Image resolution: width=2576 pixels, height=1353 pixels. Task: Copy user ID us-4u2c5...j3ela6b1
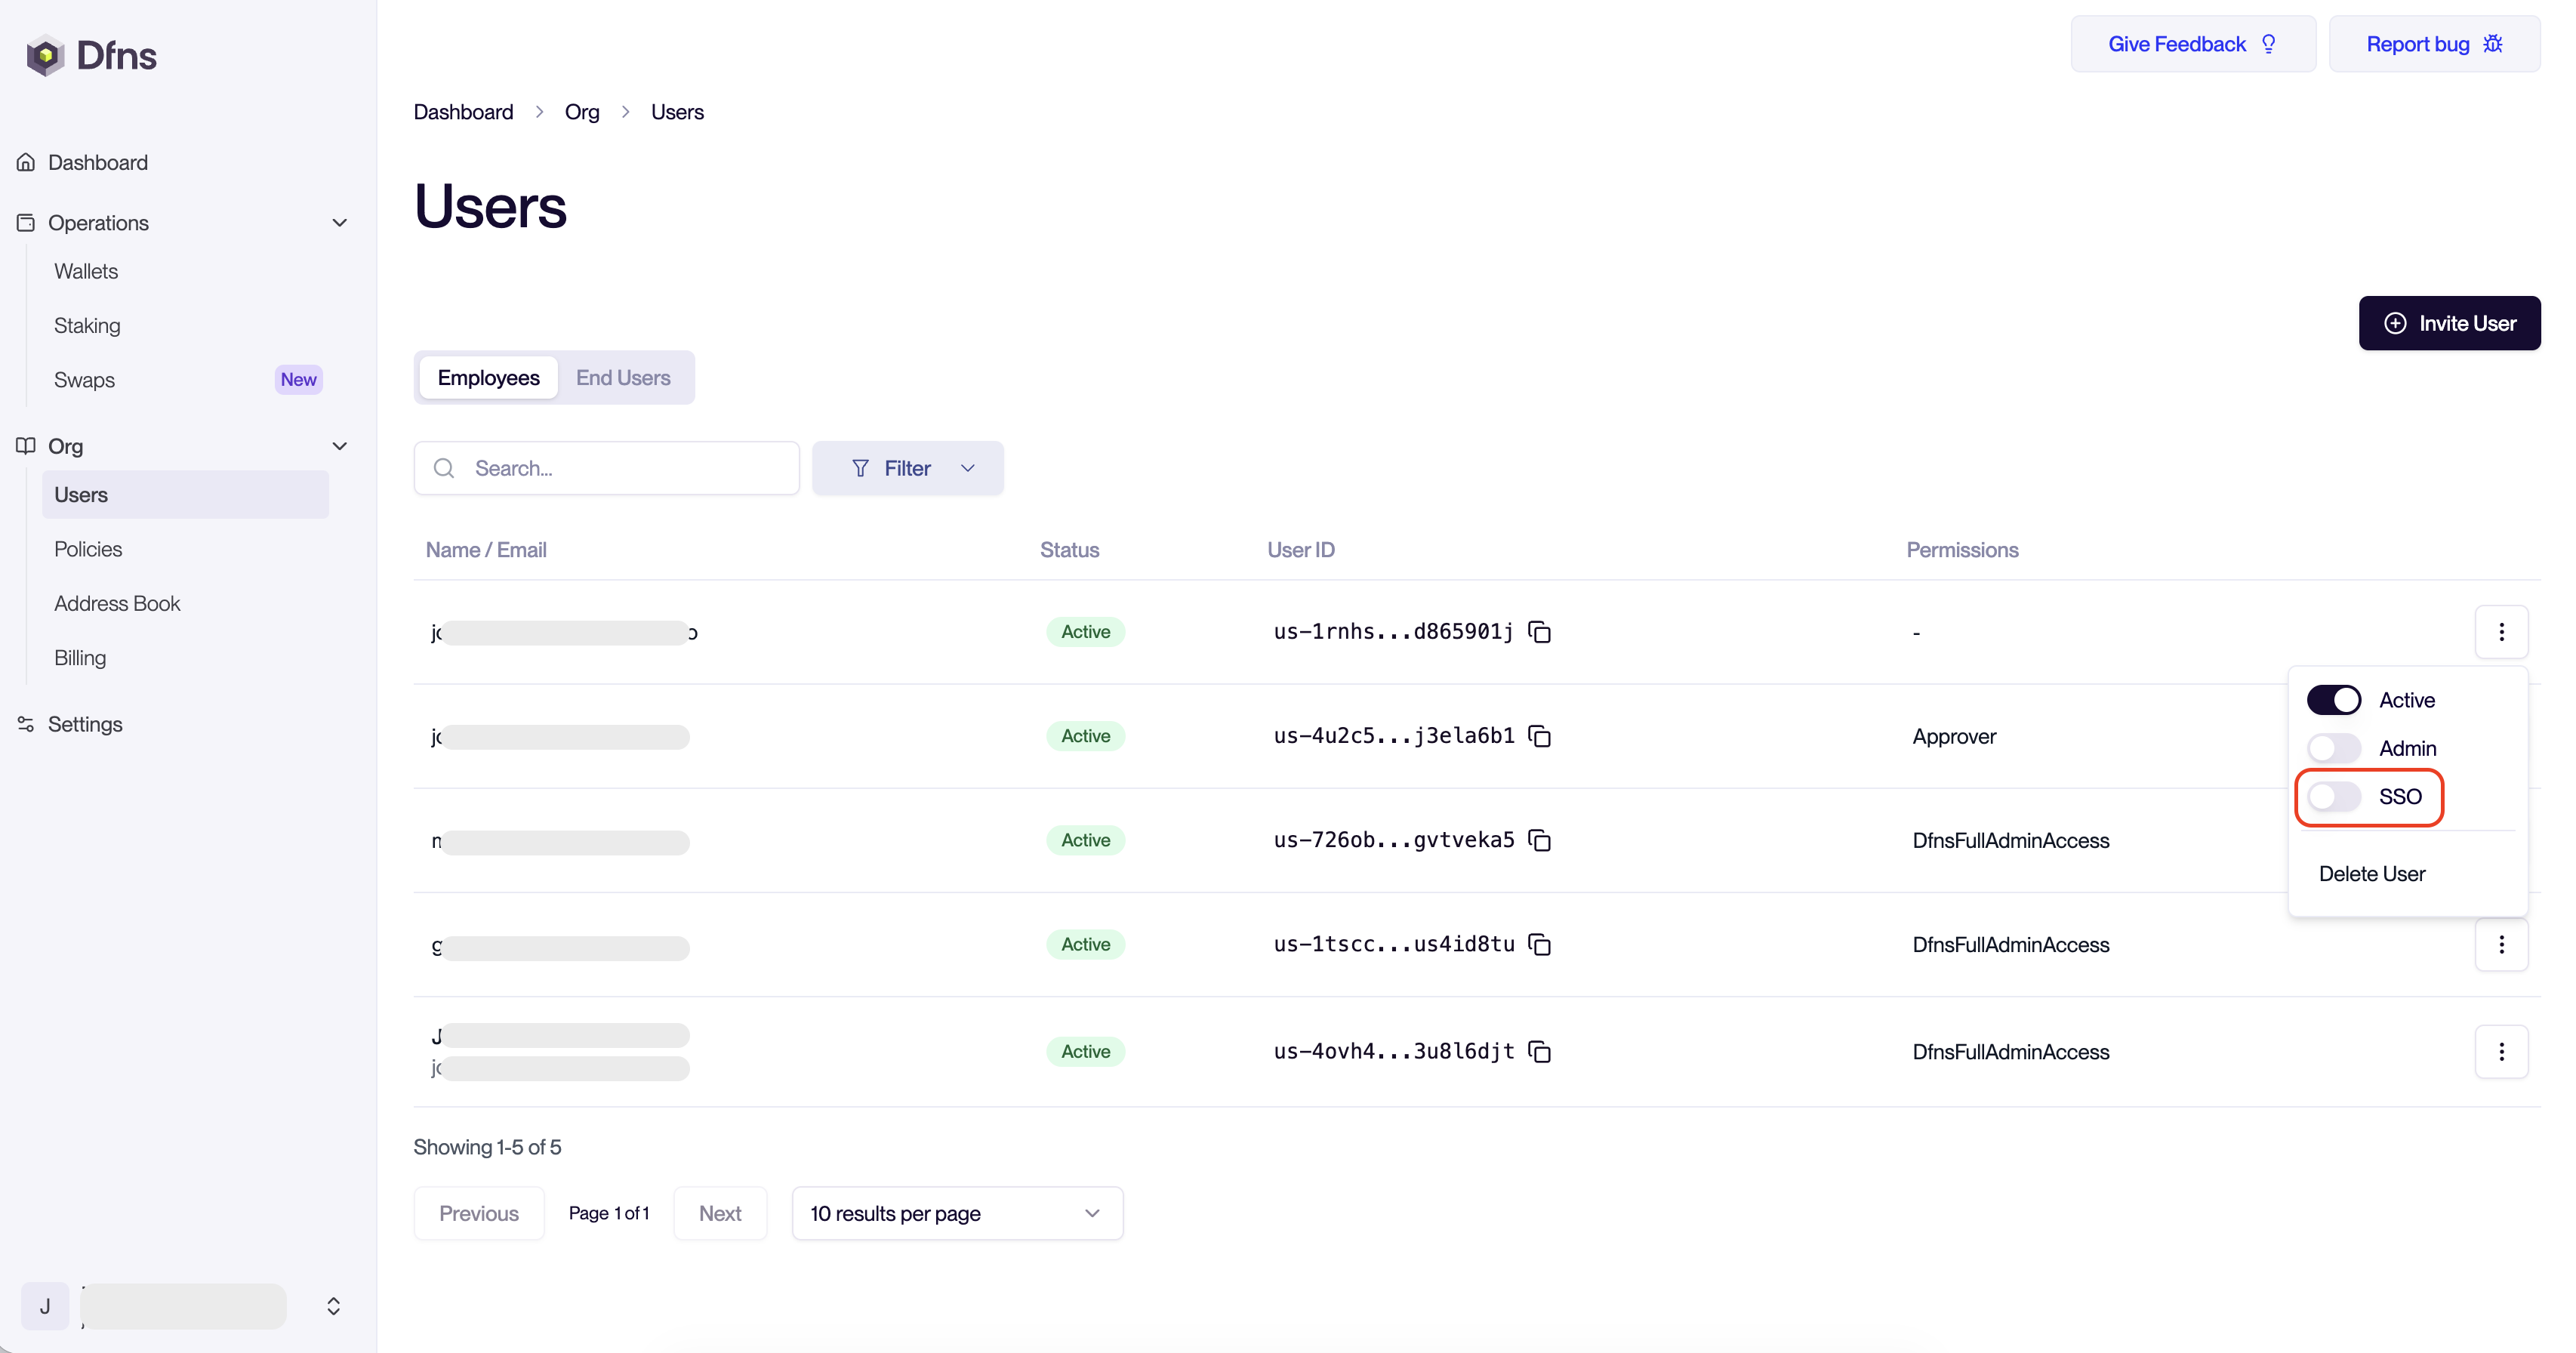click(1540, 737)
